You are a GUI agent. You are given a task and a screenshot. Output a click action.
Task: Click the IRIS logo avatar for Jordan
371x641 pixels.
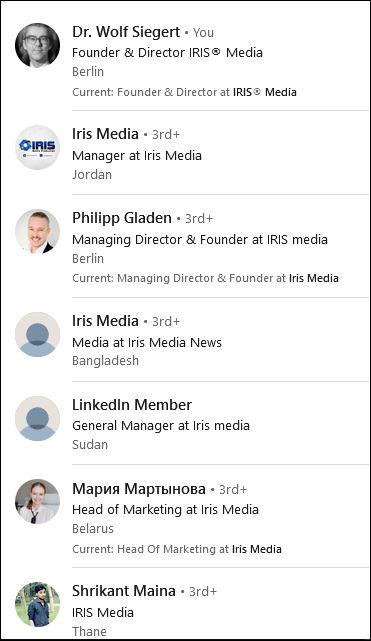(38, 148)
